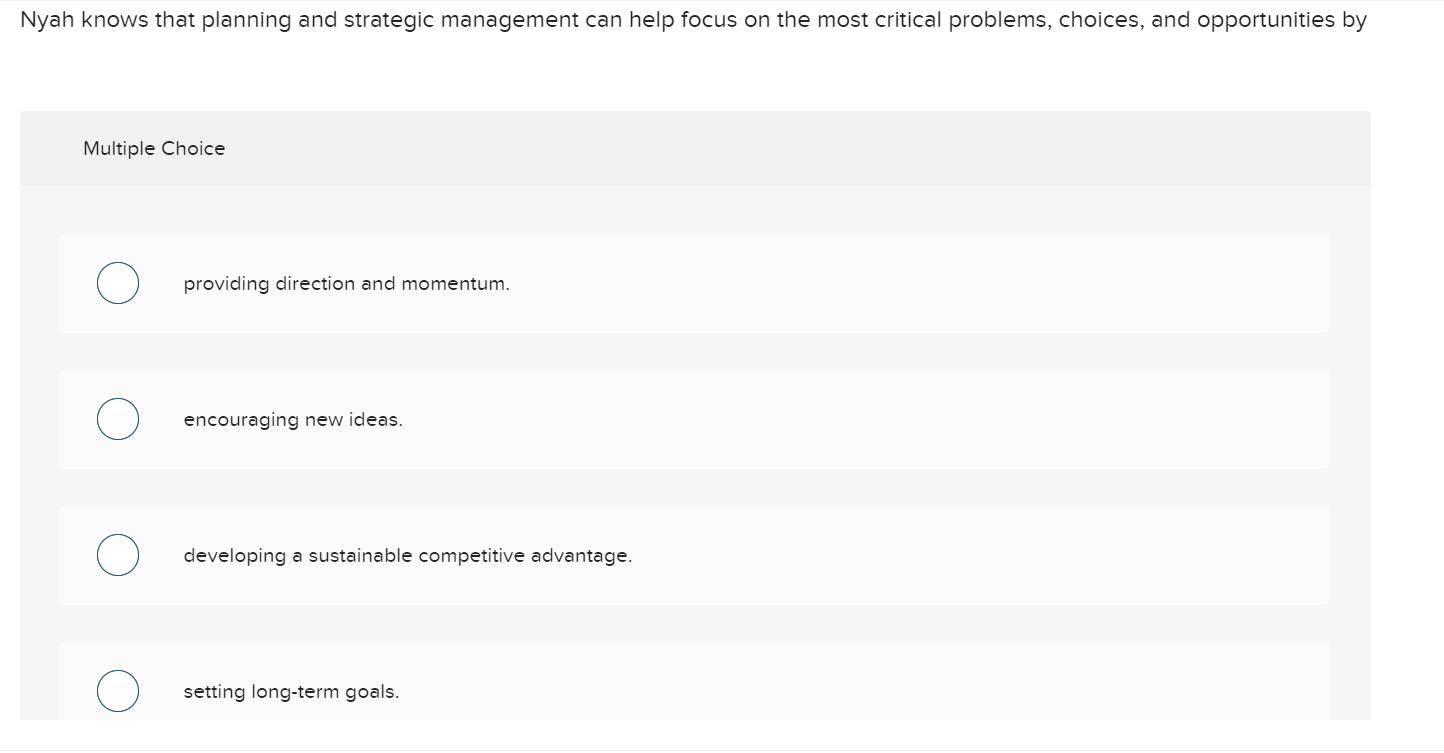Click the 'Multiple Choice' header label

click(x=153, y=148)
